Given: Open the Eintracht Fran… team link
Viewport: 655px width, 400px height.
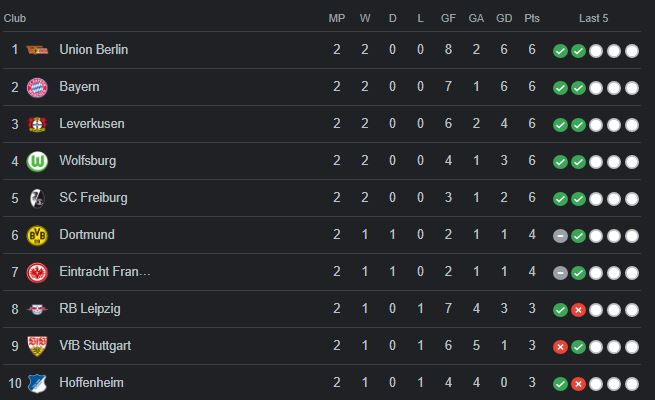Looking at the screenshot, I should coord(104,271).
